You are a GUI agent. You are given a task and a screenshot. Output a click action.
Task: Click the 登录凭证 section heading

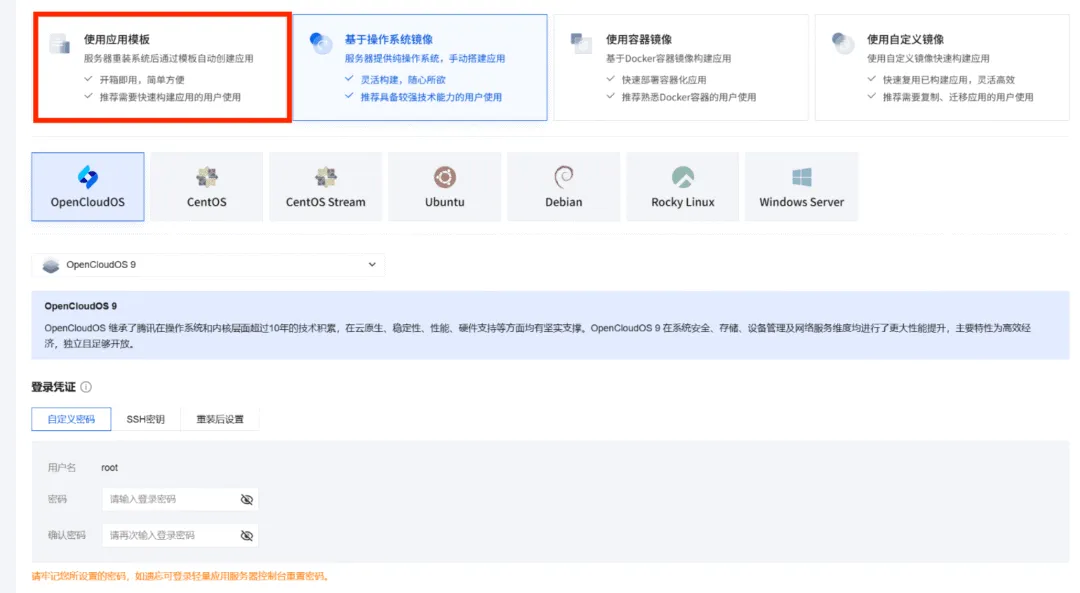coord(53,387)
